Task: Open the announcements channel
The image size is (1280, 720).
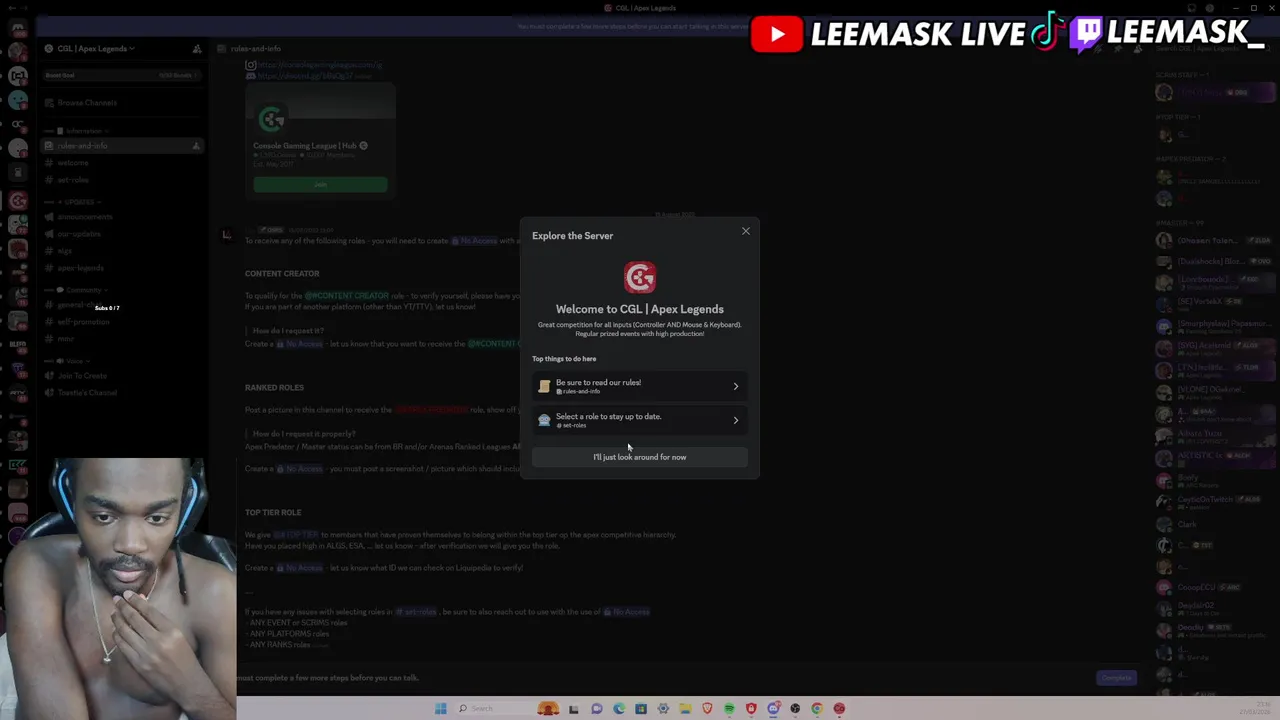Action: tap(85, 217)
